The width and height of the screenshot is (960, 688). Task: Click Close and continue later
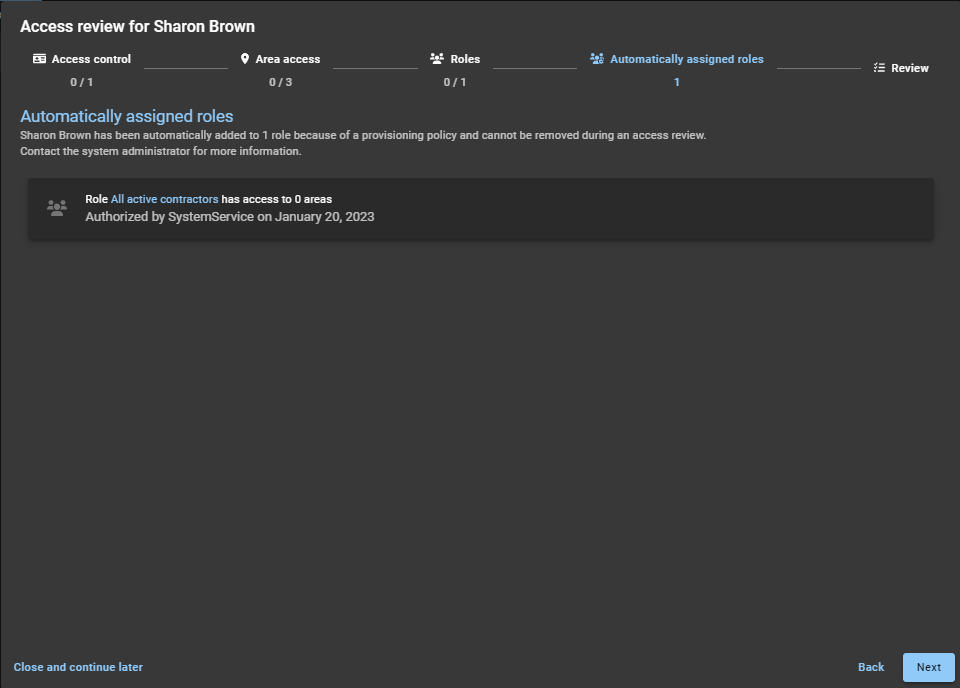78,667
